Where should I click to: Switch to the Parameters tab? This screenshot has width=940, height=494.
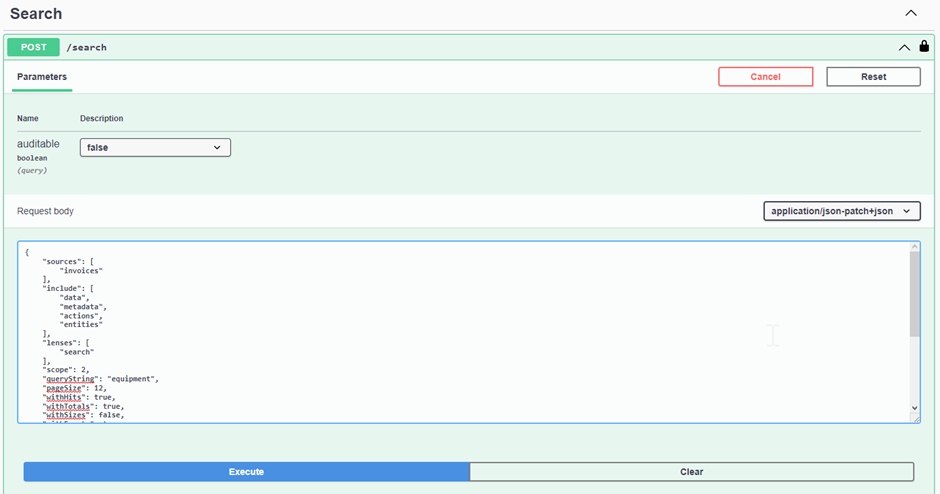42,77
